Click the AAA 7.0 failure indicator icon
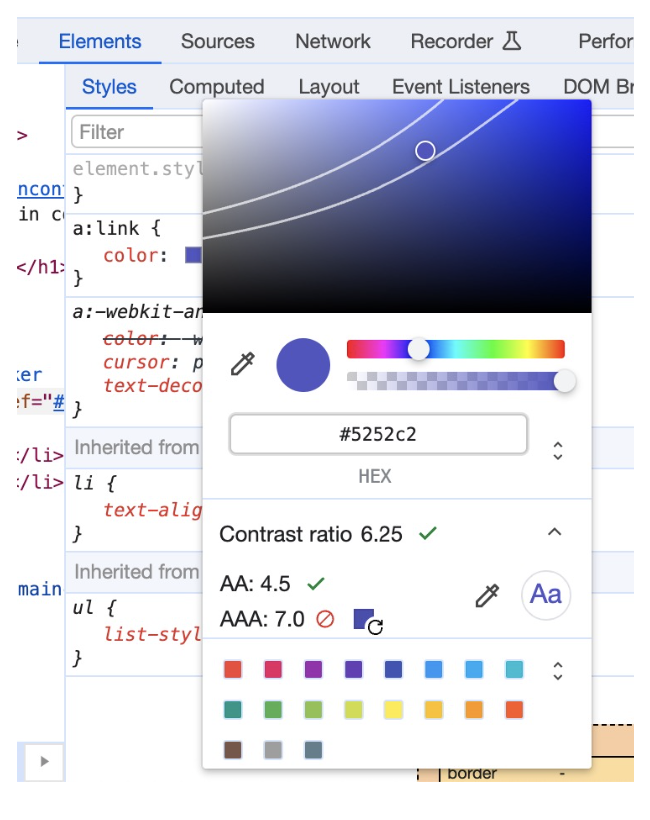 325,620
